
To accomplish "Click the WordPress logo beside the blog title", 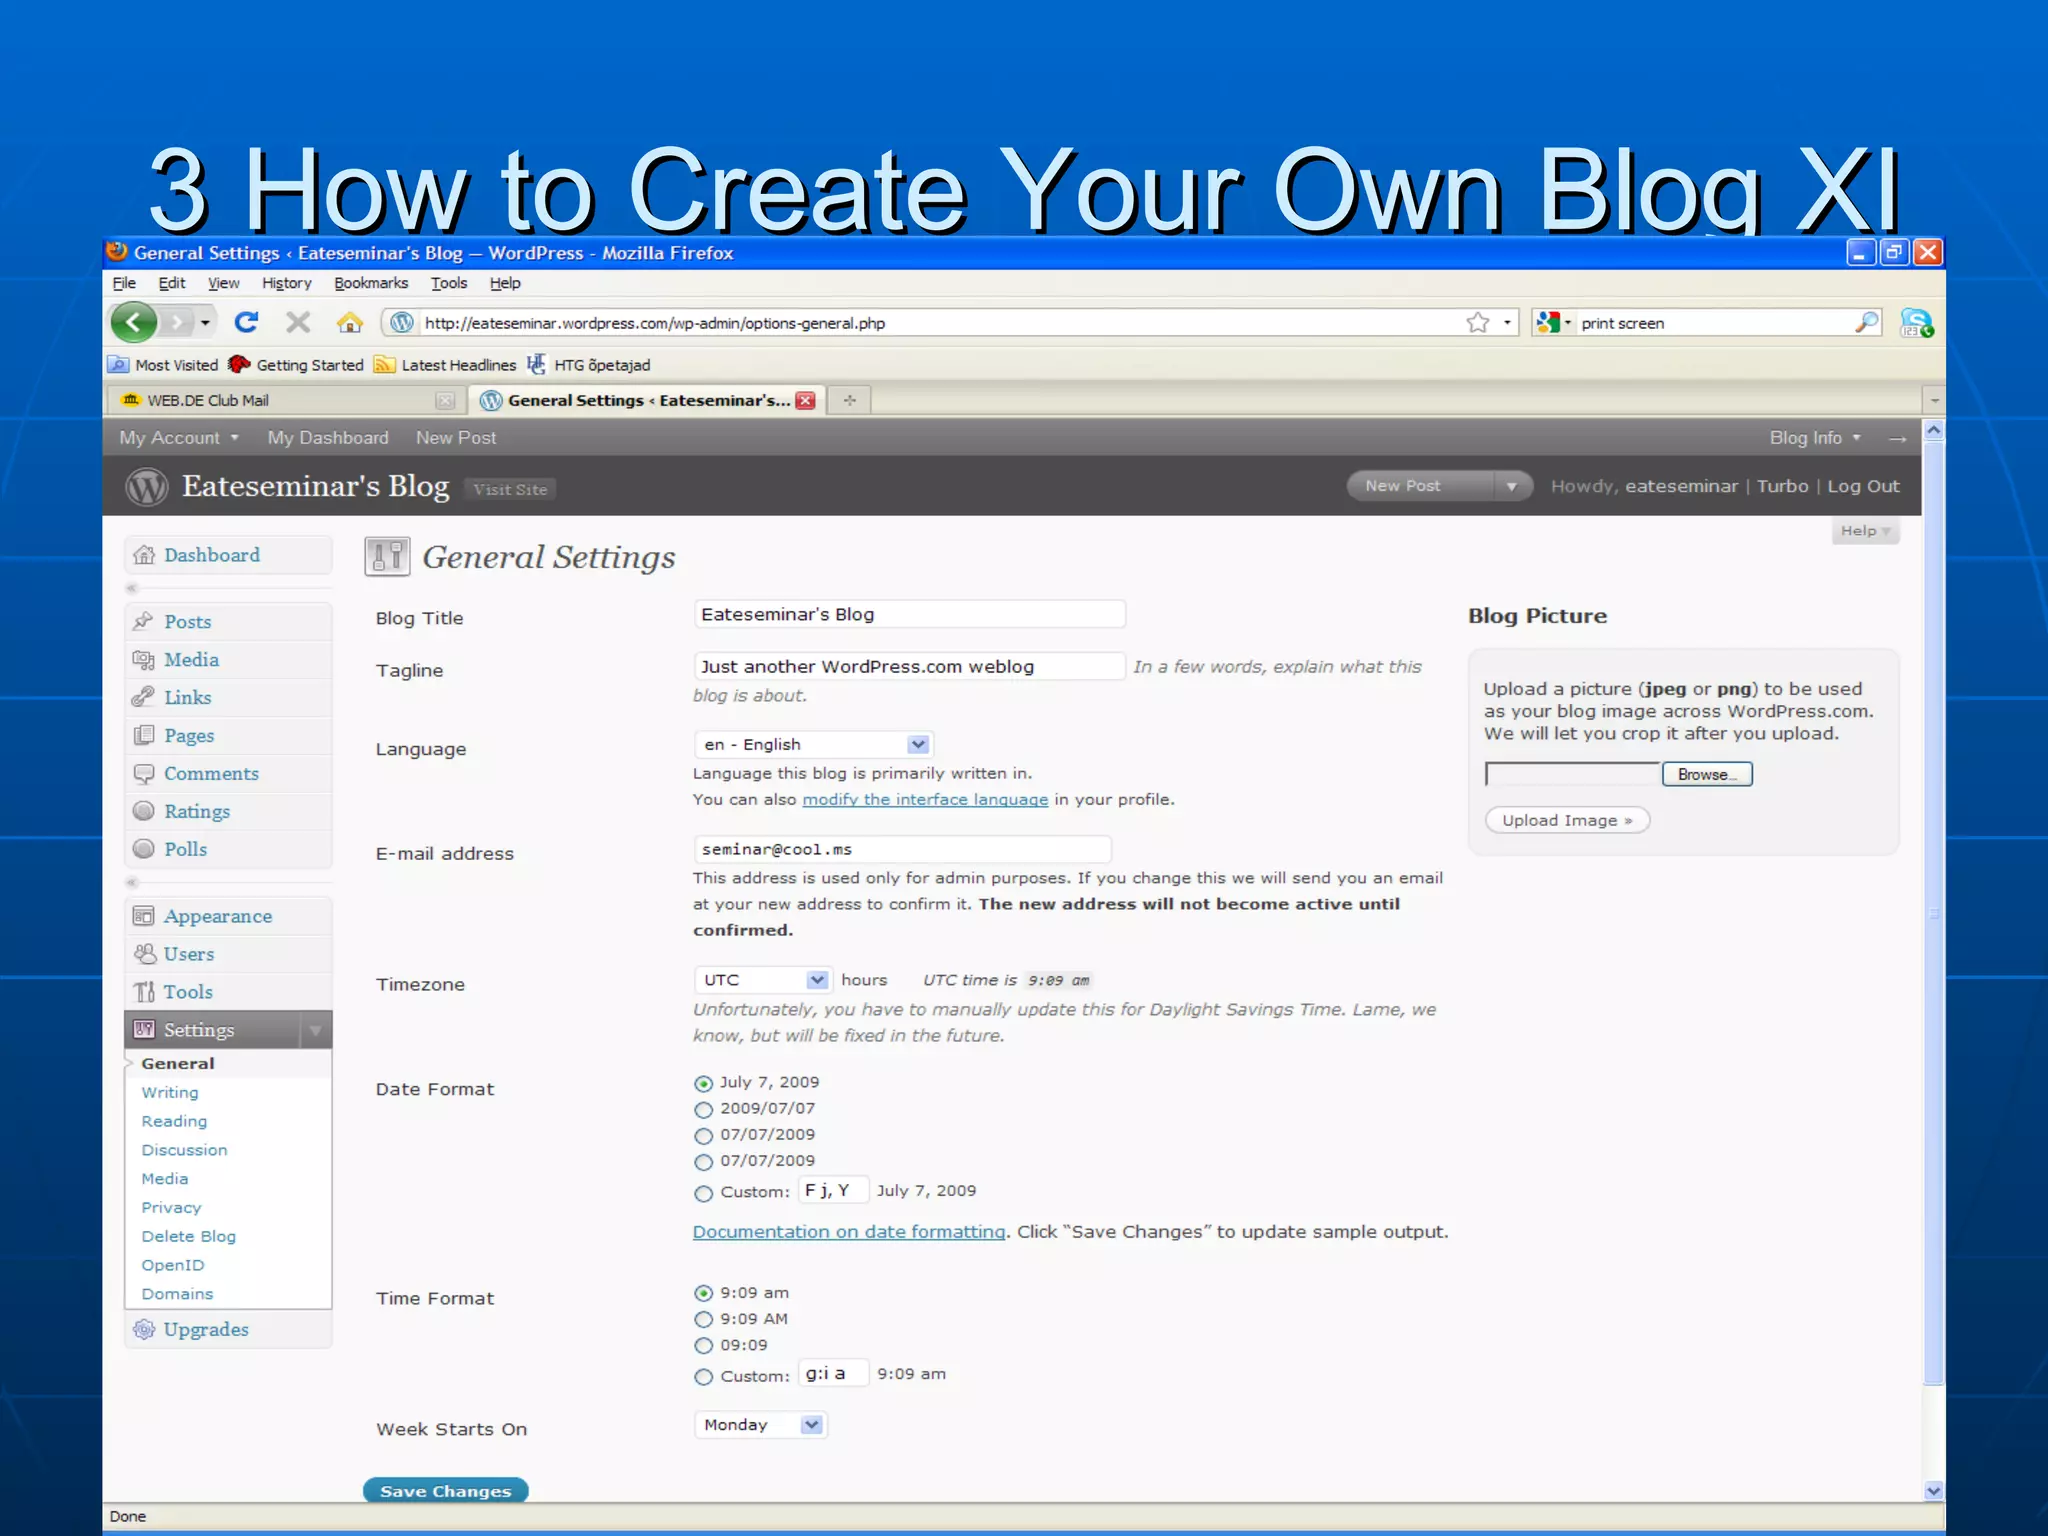I will click(x=147, y=487).
